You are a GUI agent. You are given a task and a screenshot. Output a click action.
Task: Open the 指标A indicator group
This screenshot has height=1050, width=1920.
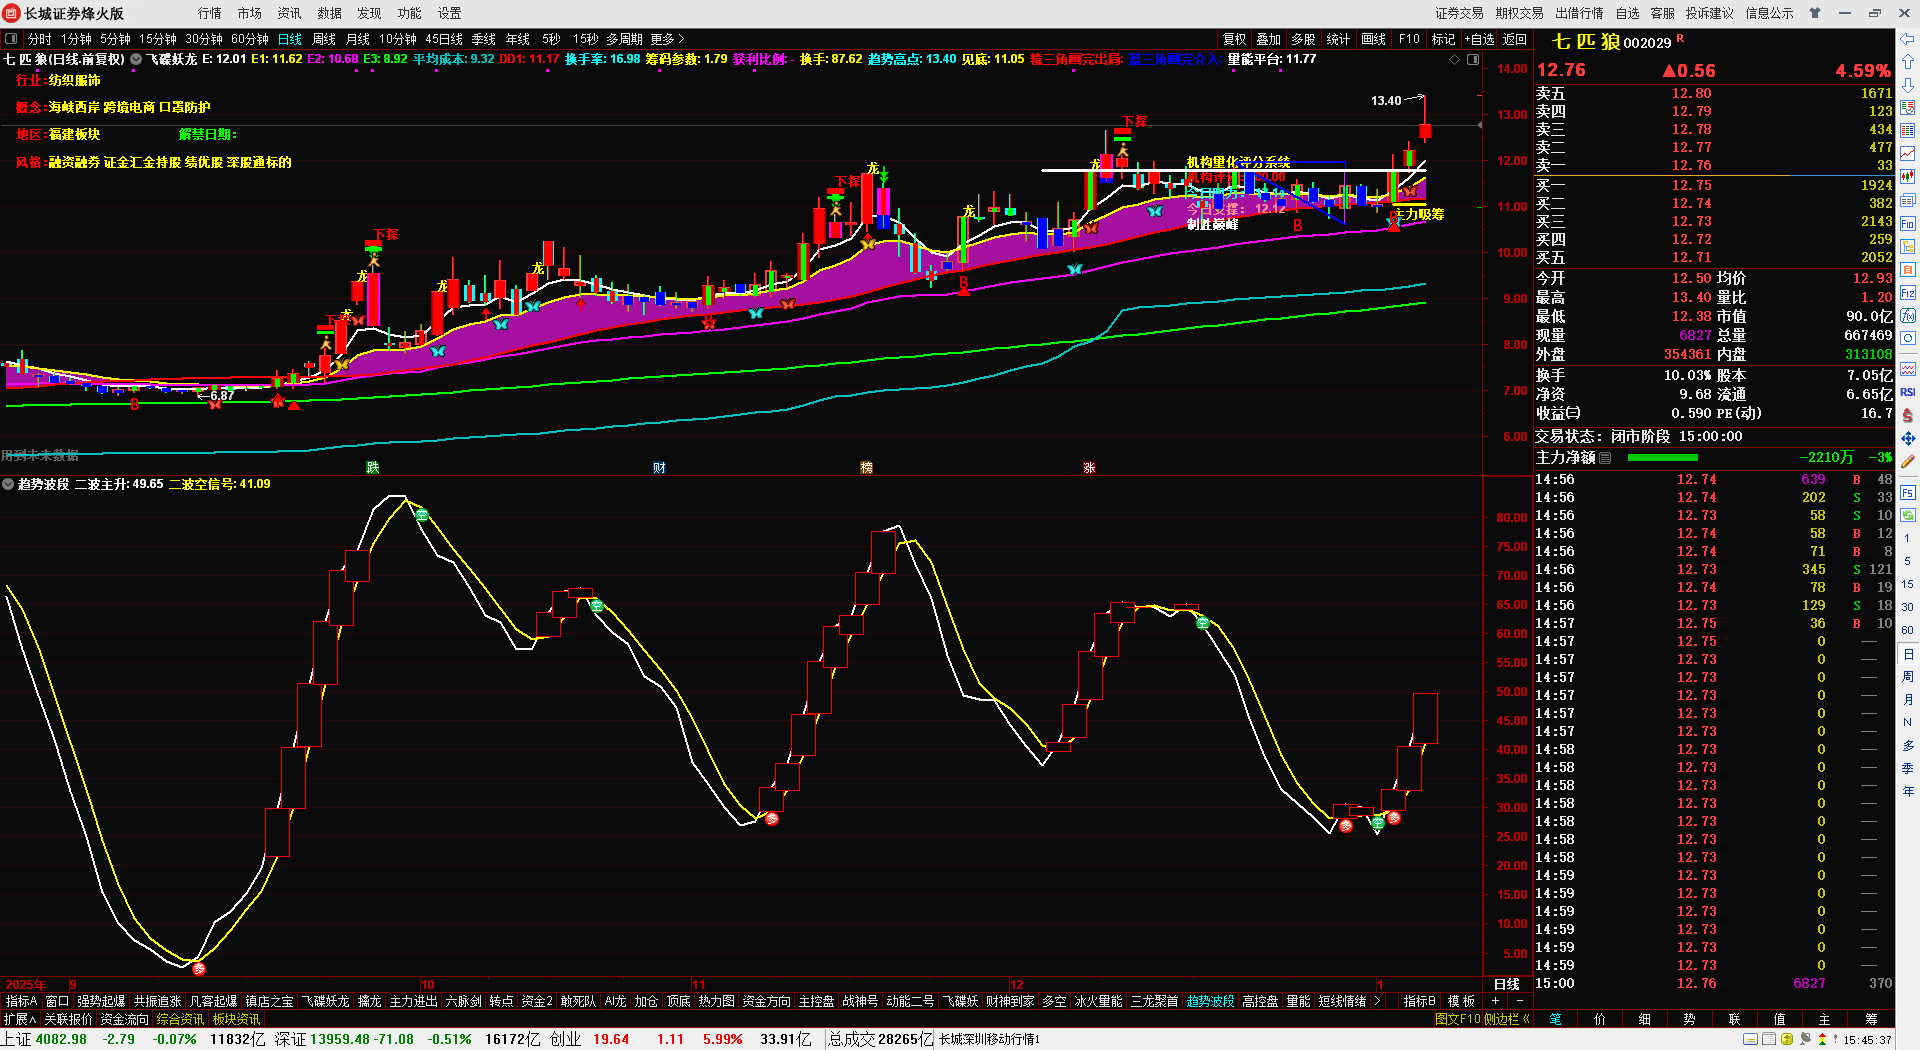coord(21,1001)
